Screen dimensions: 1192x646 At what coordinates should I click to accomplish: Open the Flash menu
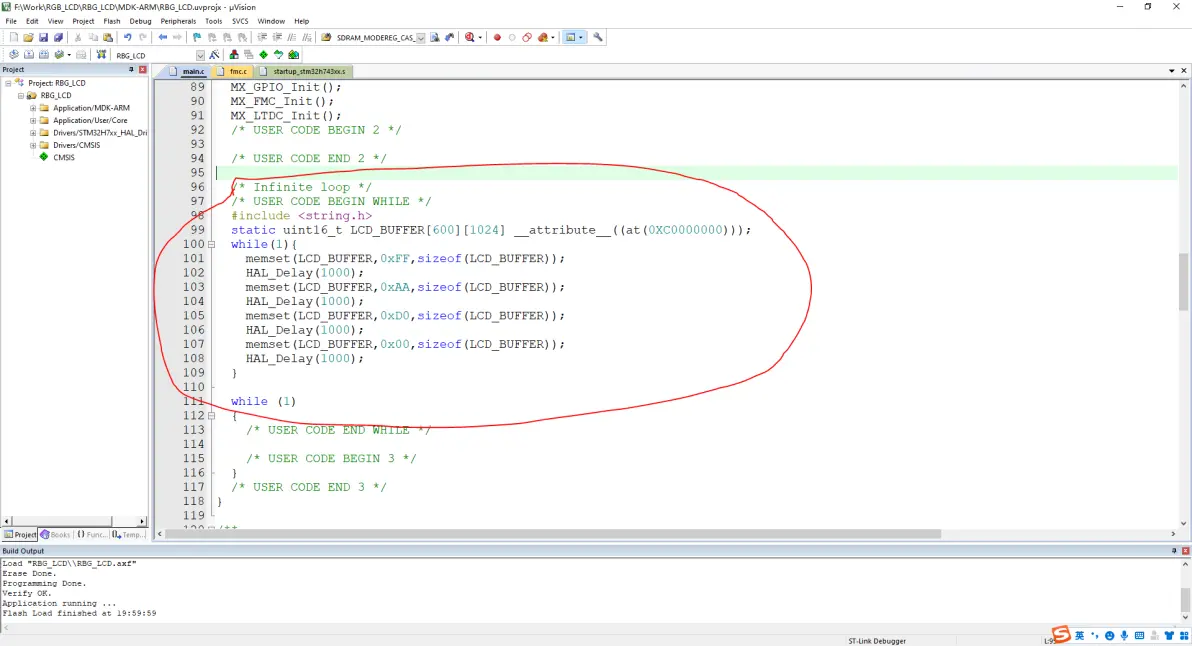click(111, 21)
